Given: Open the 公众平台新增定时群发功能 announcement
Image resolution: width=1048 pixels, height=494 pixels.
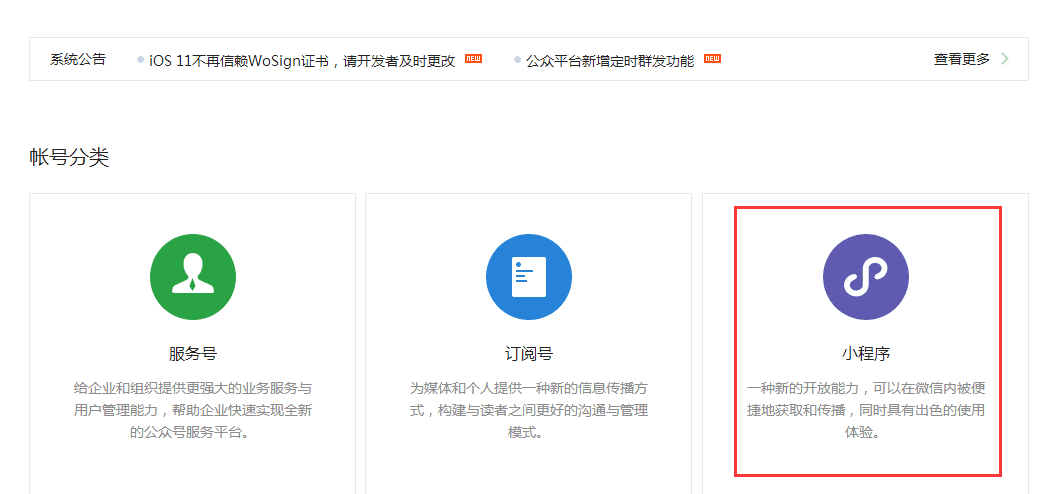Looking at the screenshot, I should (x=610, y=61).
